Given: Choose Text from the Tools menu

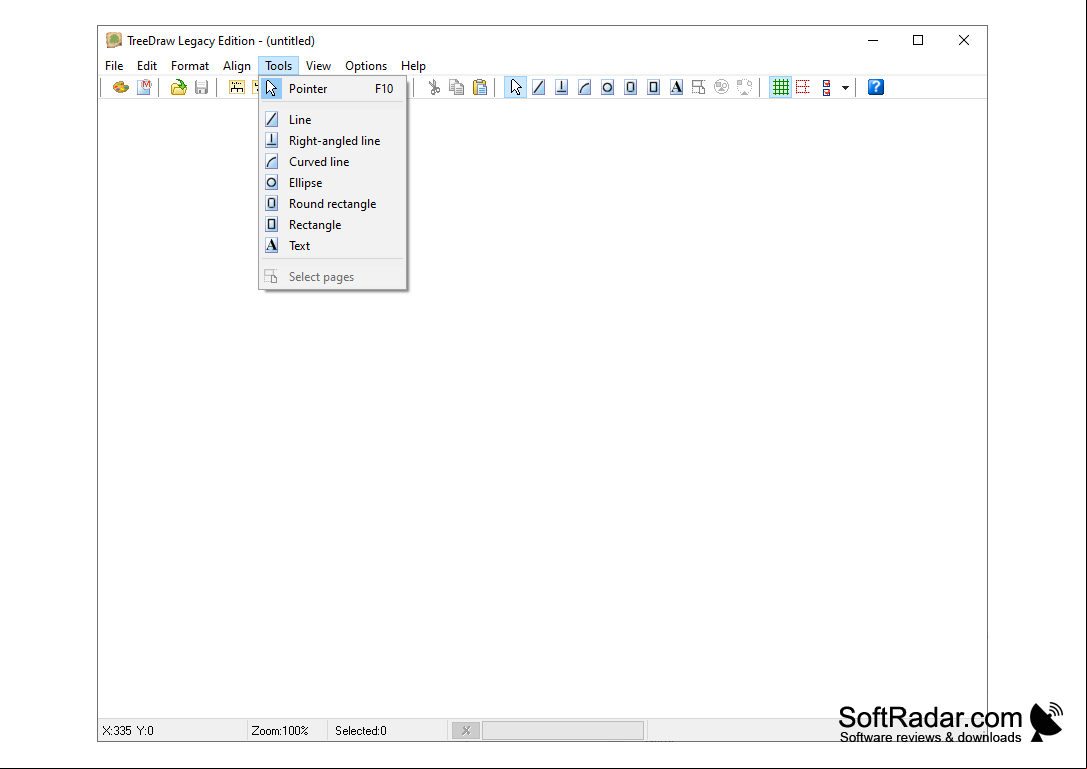Looking at the screenshot, I should [332, 245].
